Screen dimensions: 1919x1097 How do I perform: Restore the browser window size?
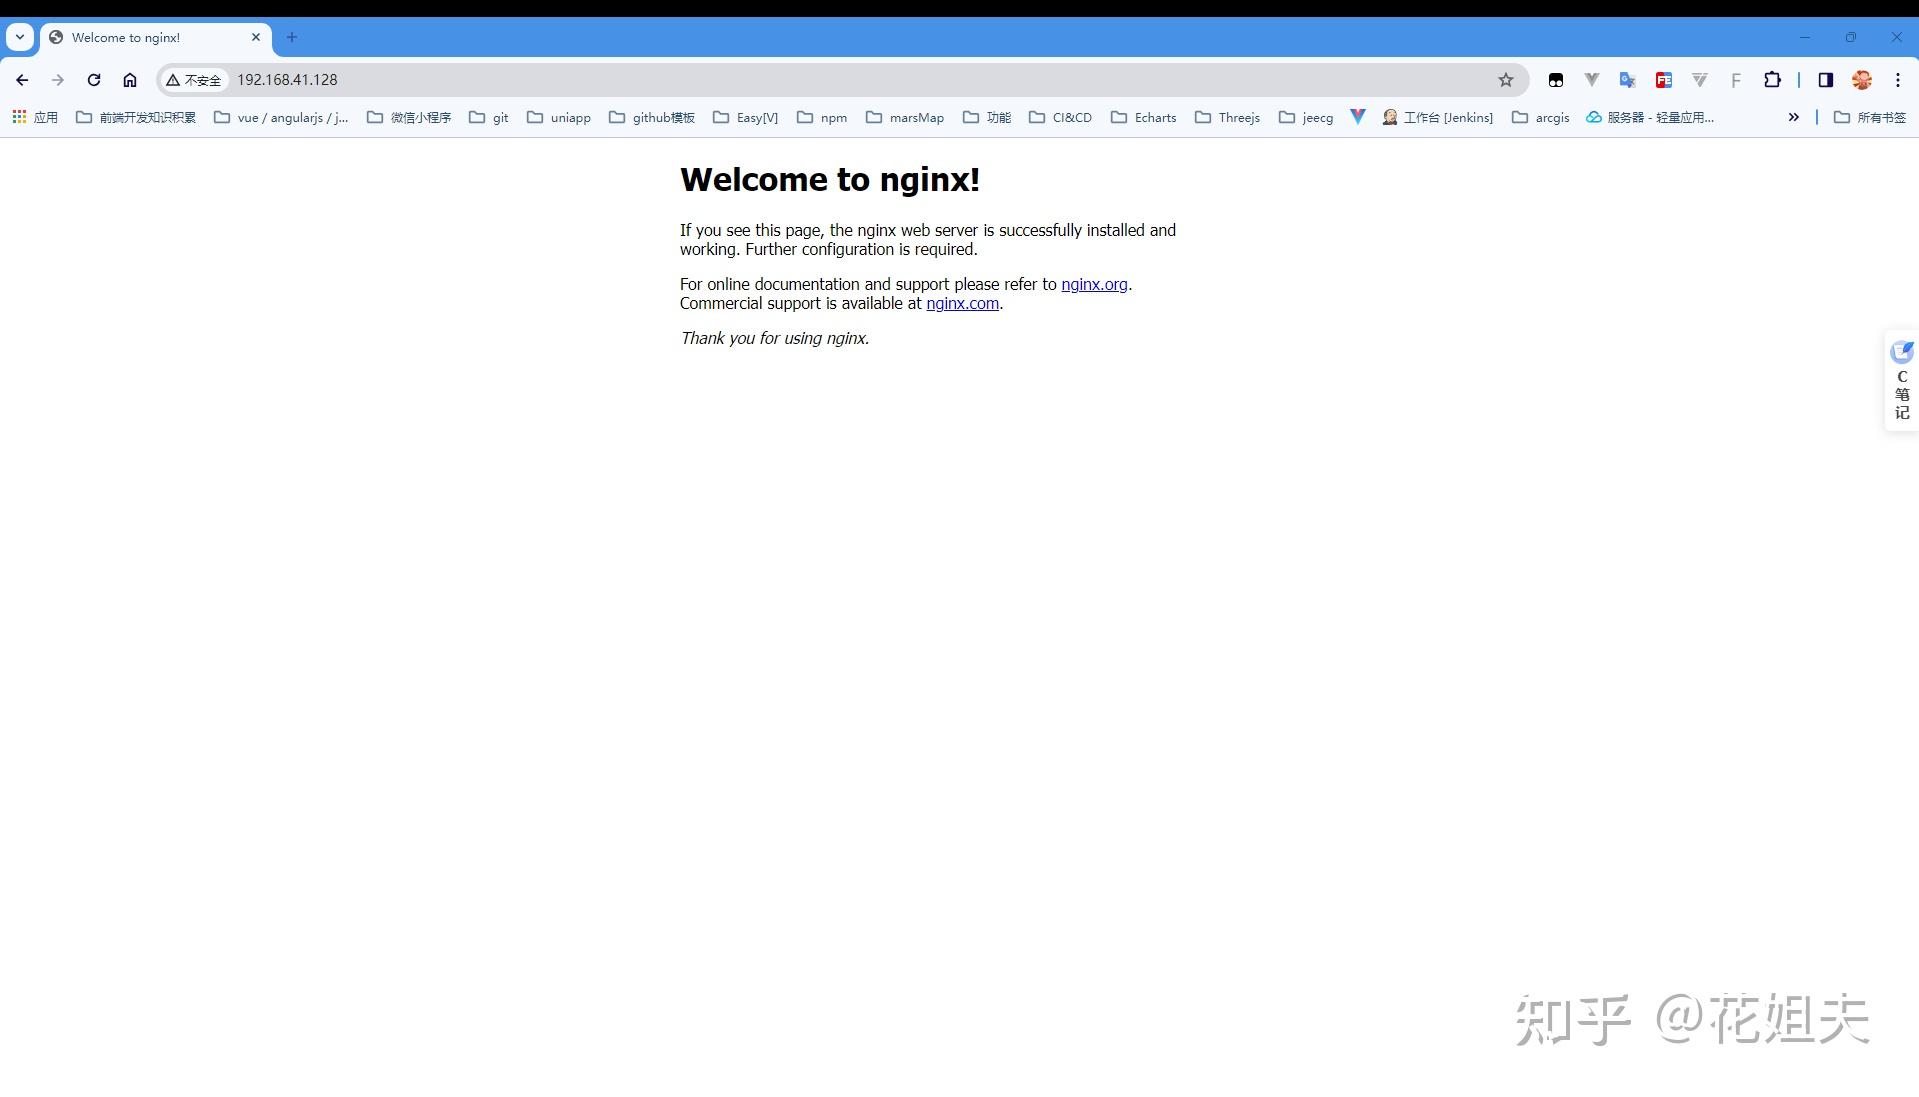click(x=1851, y=37)
